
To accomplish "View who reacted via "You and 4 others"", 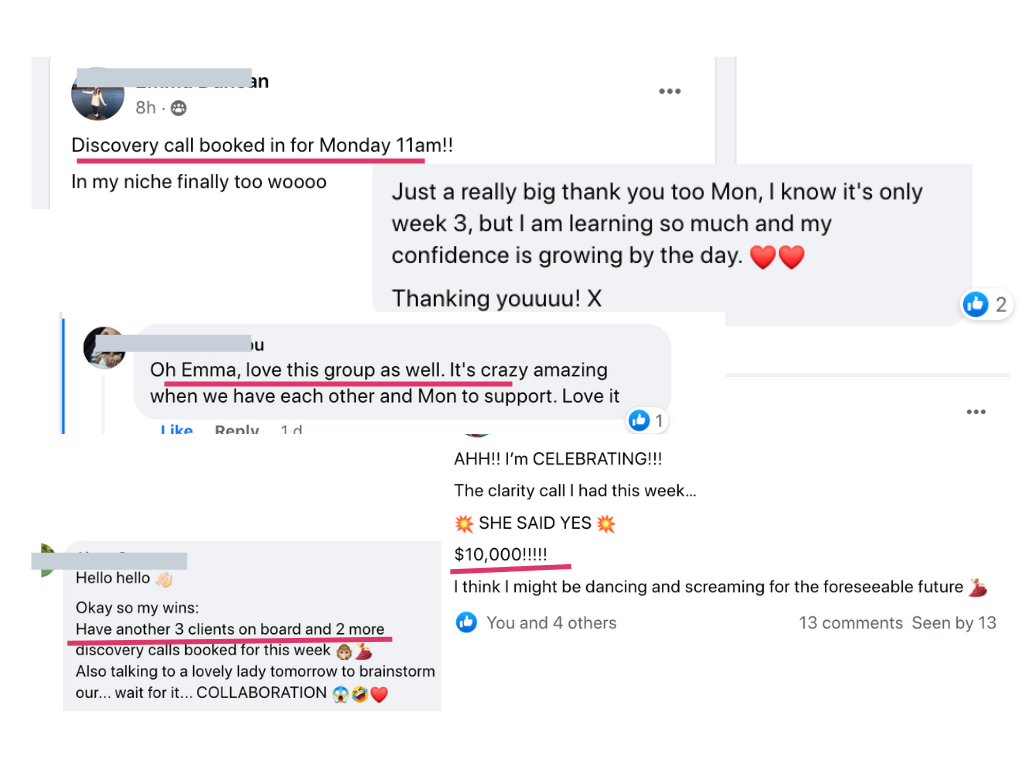I will click(x=551, y=623).
